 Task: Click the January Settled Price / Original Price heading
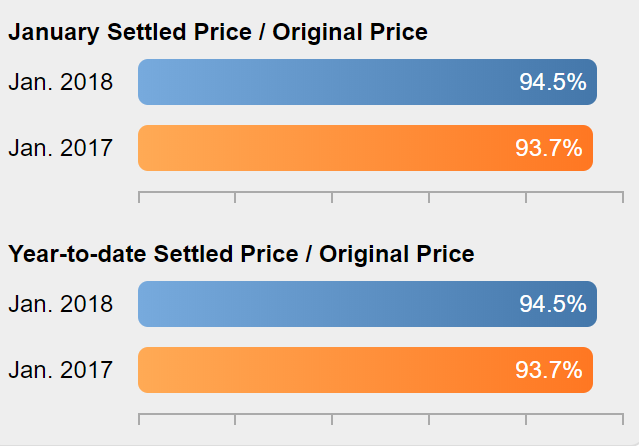[218, 32]
